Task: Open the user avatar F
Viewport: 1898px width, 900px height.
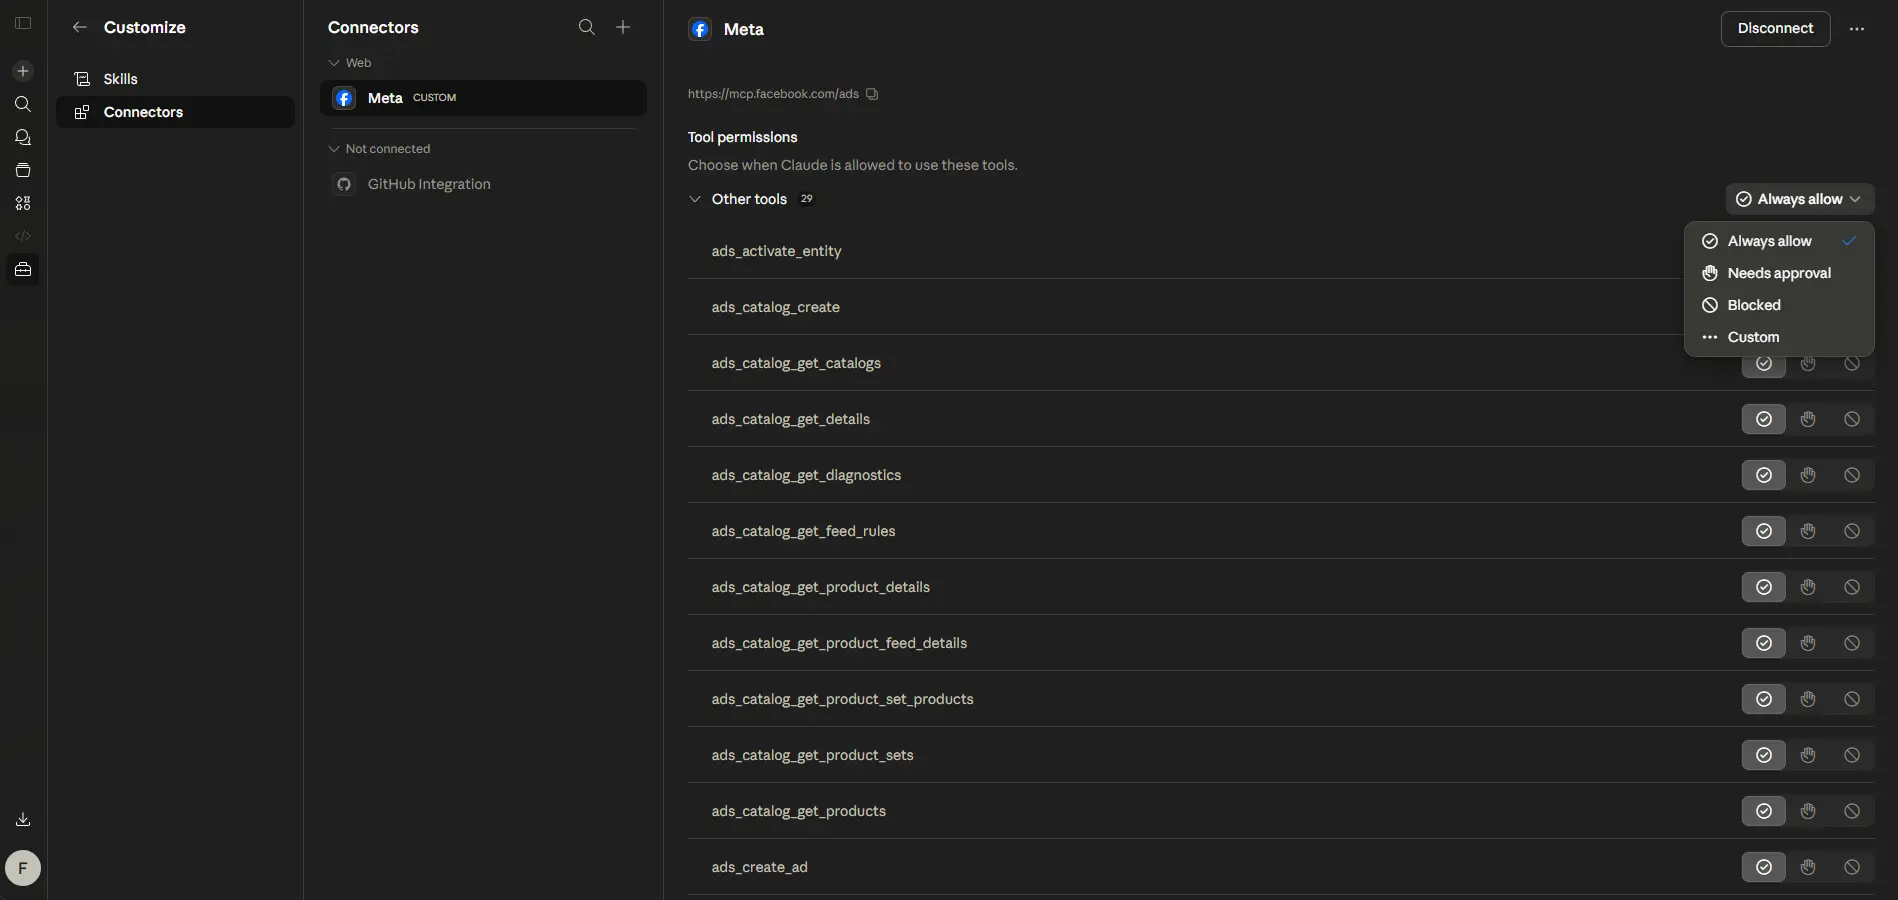Action: click(x=23, y=868)
